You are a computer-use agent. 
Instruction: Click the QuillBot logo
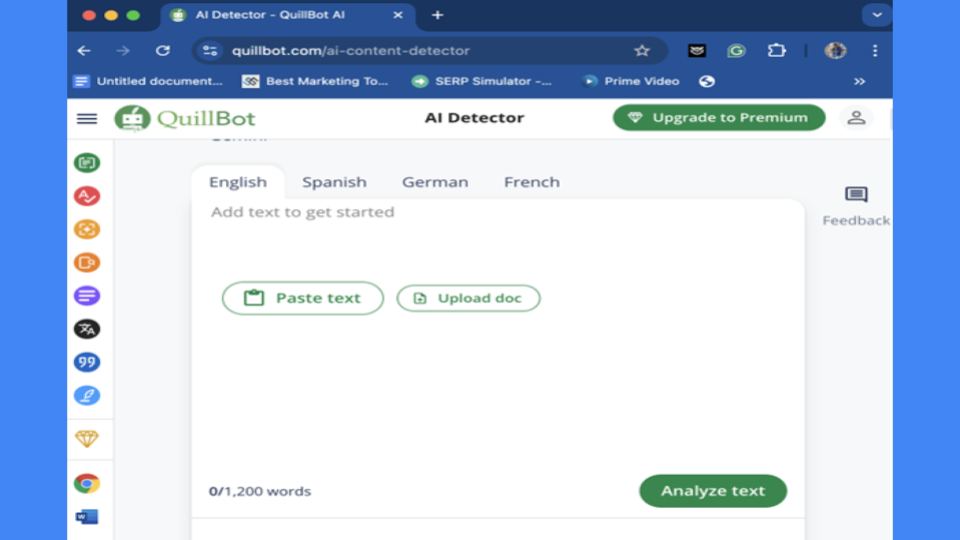[x=185, y=118]
